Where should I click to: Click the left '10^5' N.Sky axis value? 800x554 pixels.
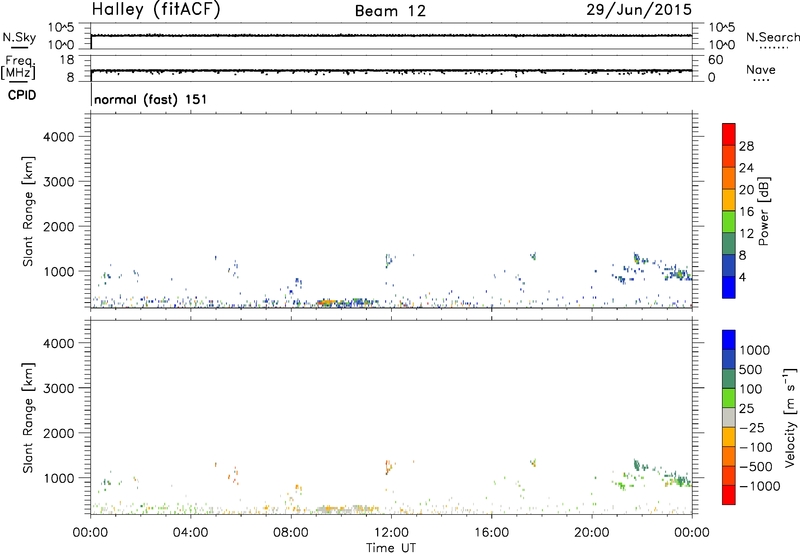point(61,28)
